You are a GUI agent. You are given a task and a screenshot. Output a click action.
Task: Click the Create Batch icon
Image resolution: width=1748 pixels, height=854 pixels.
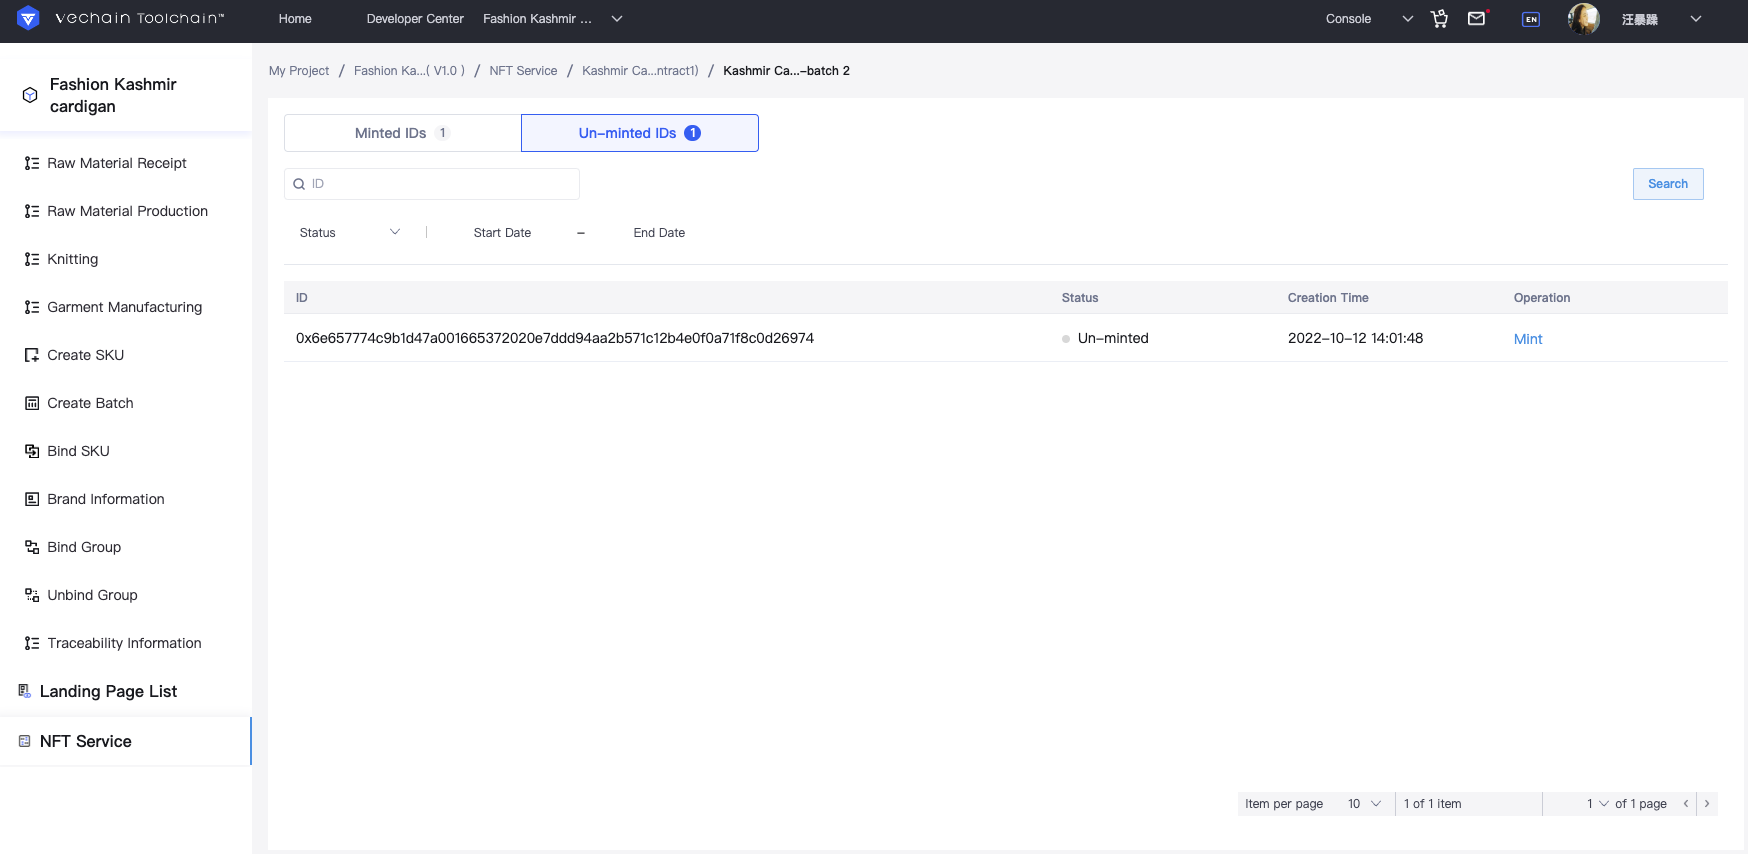(32, 403)
